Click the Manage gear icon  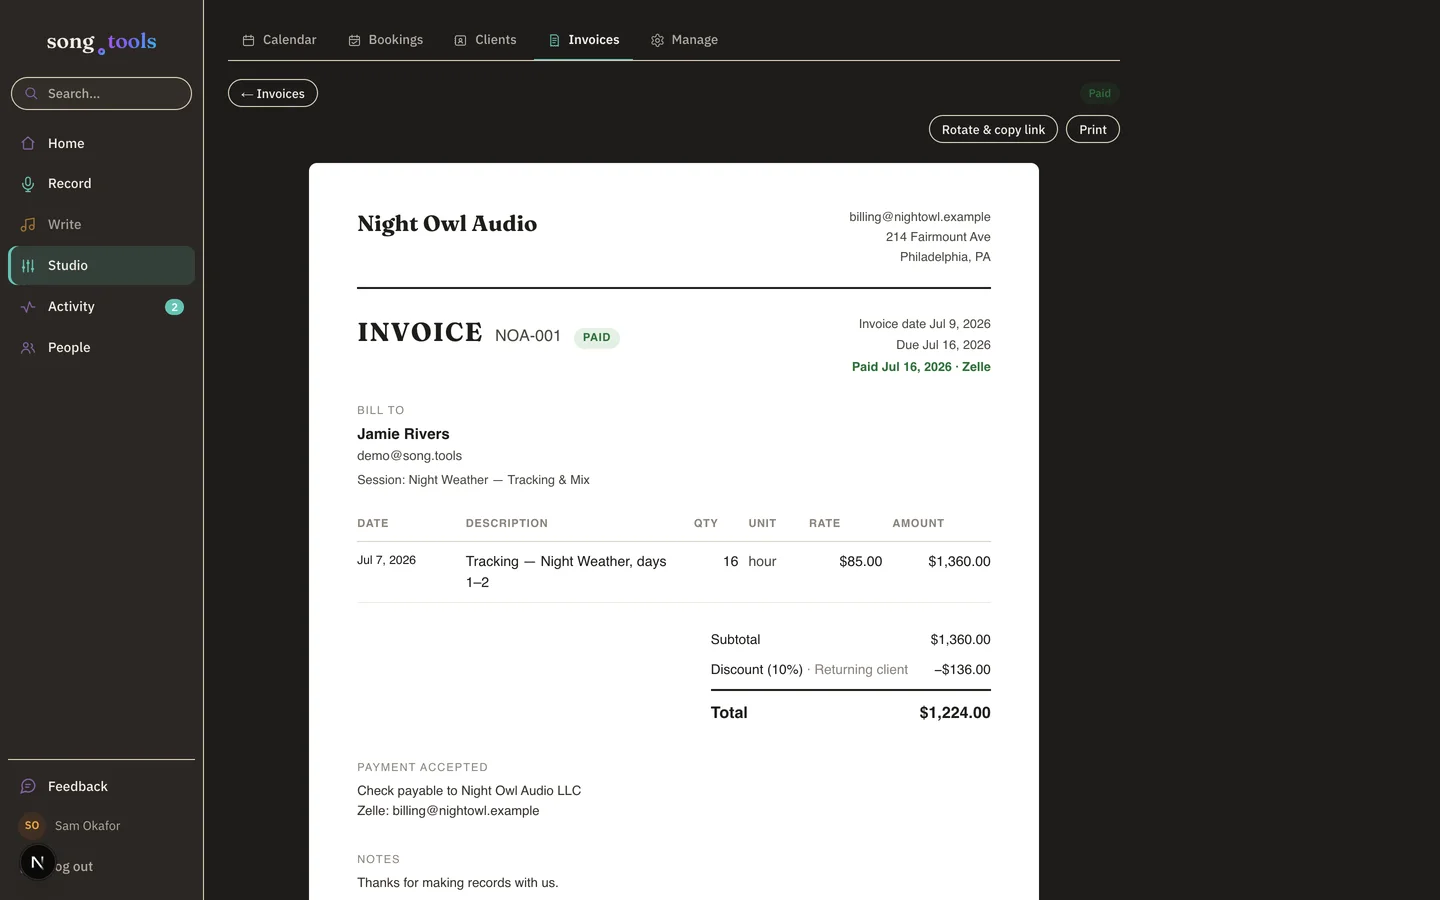click(657, 40)
